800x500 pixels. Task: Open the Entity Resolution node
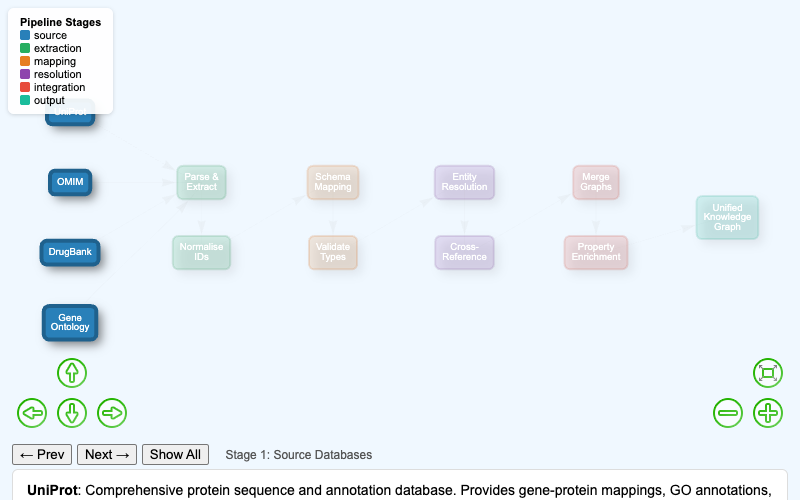pos(464,181)
